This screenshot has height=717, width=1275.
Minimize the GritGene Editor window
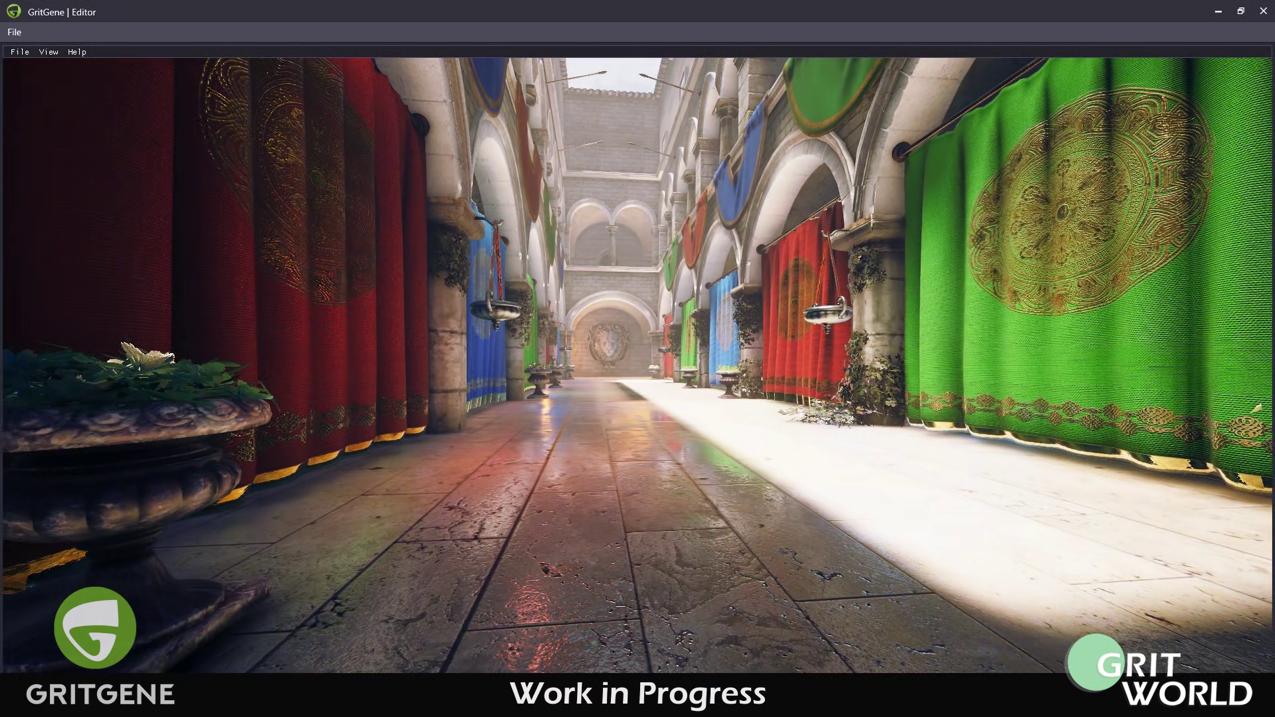click(x=1218, y=11)
